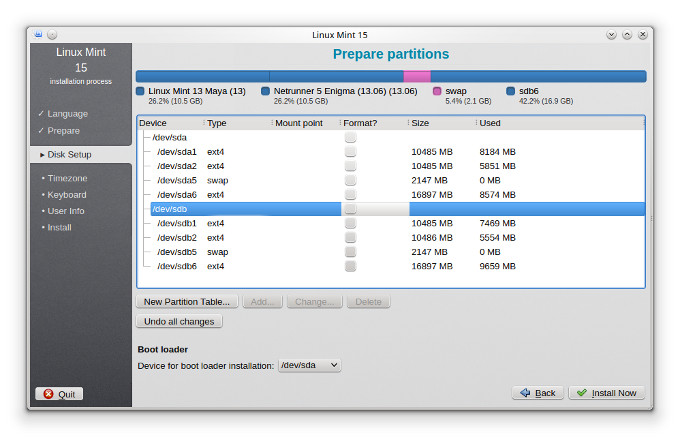The height and width of the screenshot is (437, 680).
Task: Sort by Format? column header
Action: 374,123
